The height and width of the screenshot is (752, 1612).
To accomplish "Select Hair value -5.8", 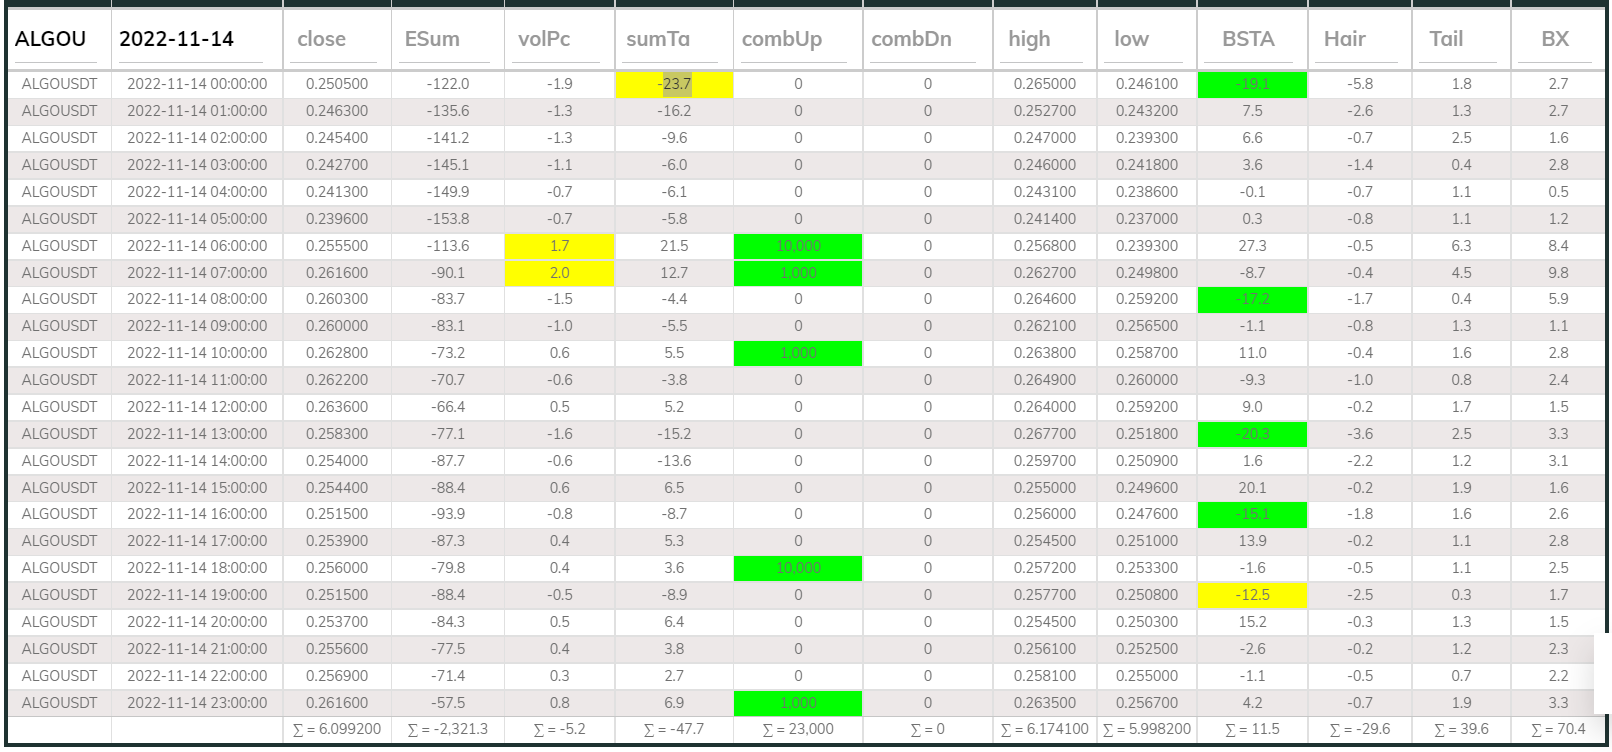I will click(x=1360, y=84).
